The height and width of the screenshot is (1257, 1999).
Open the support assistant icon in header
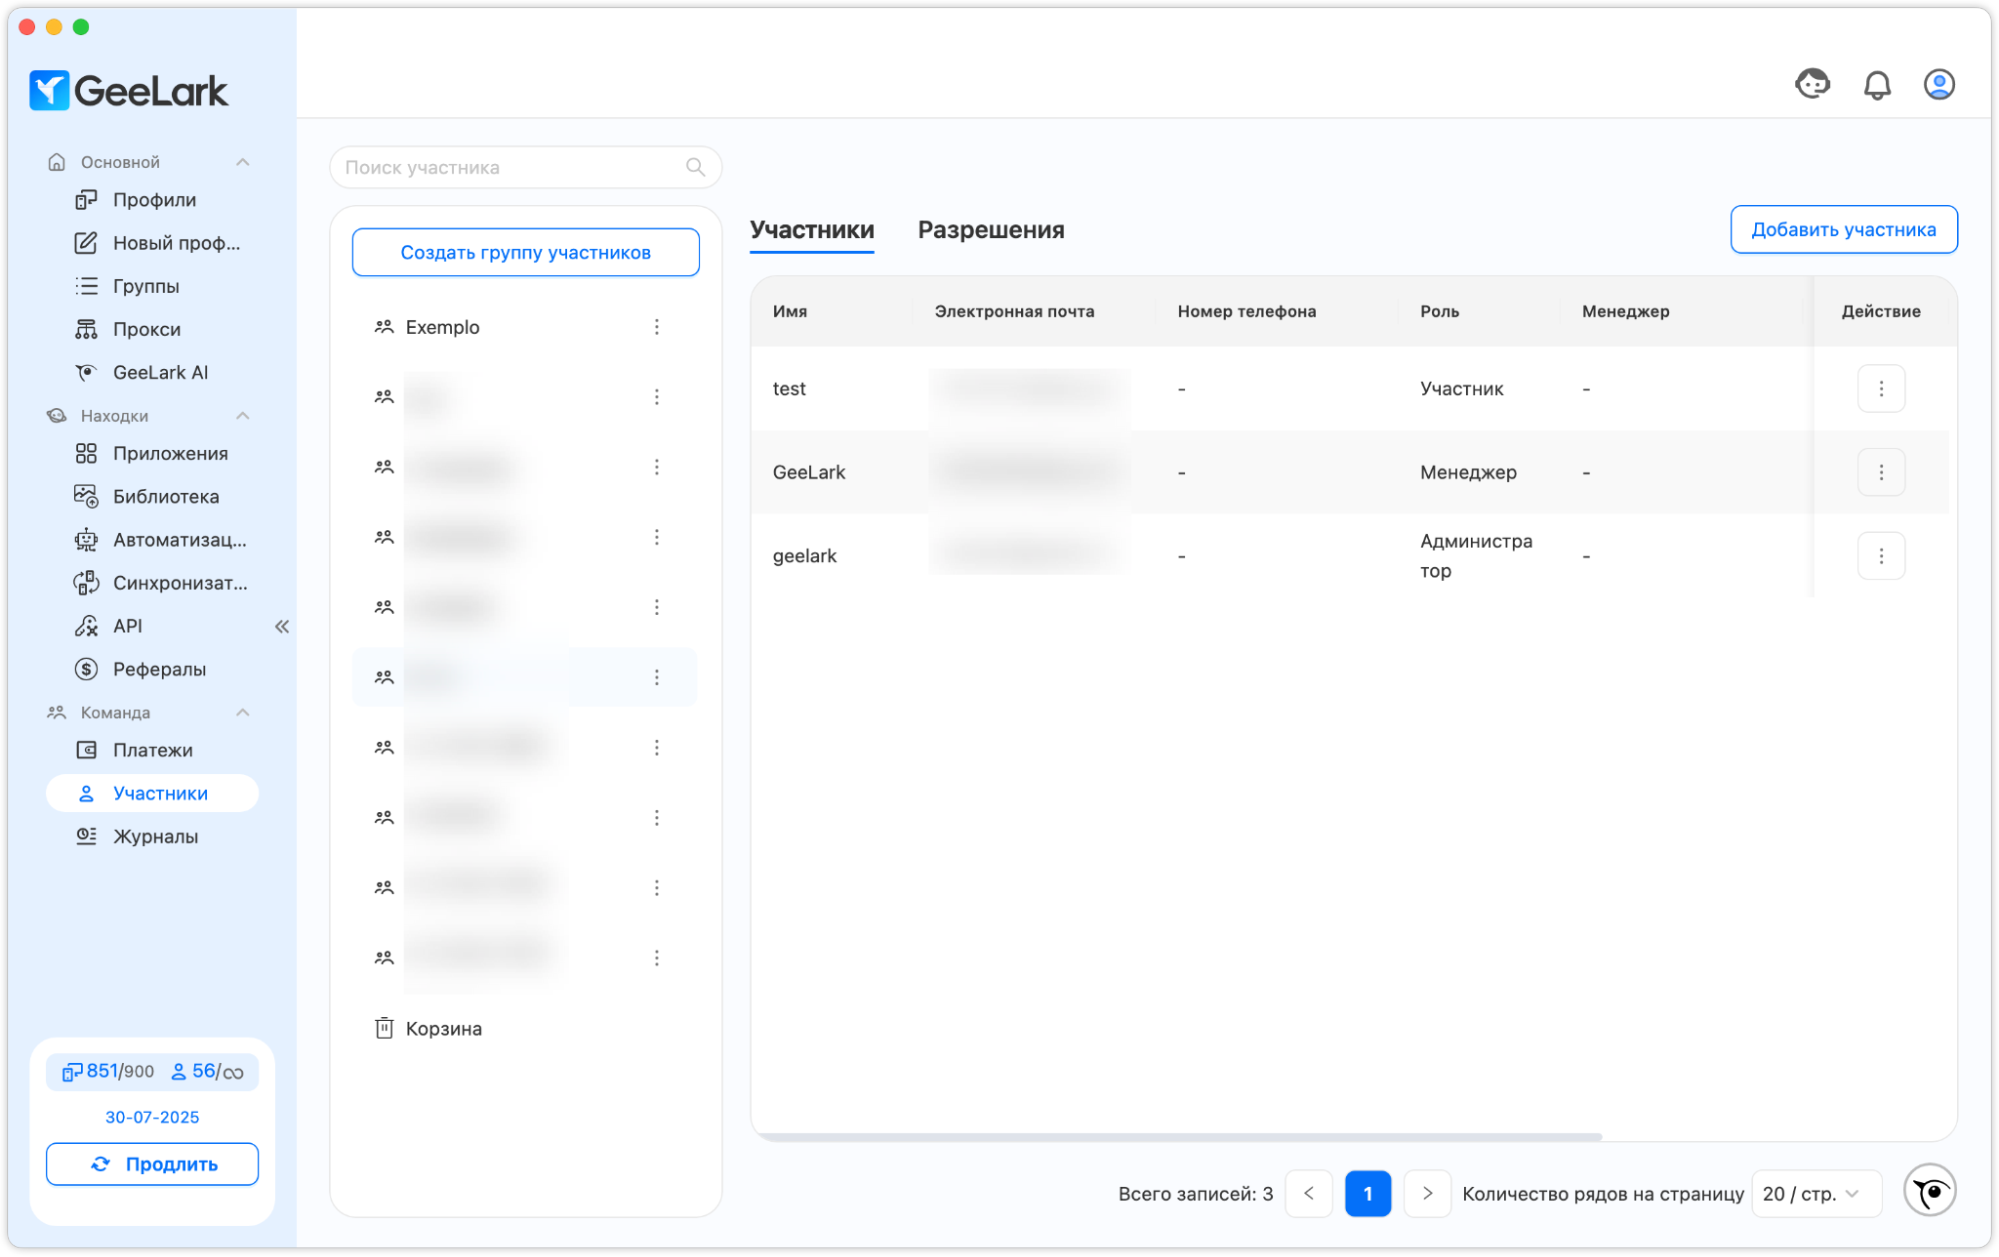tap(1812, 84)
